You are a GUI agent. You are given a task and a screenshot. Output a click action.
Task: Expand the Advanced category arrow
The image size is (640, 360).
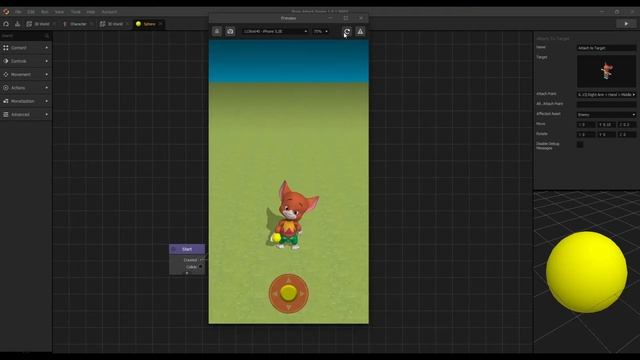pos(47,114)
